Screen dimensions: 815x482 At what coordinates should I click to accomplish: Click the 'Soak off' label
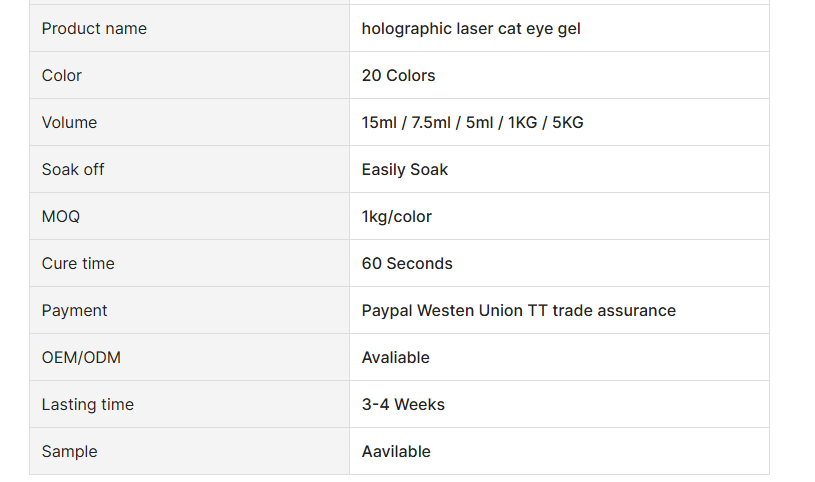tap(73, 169)
